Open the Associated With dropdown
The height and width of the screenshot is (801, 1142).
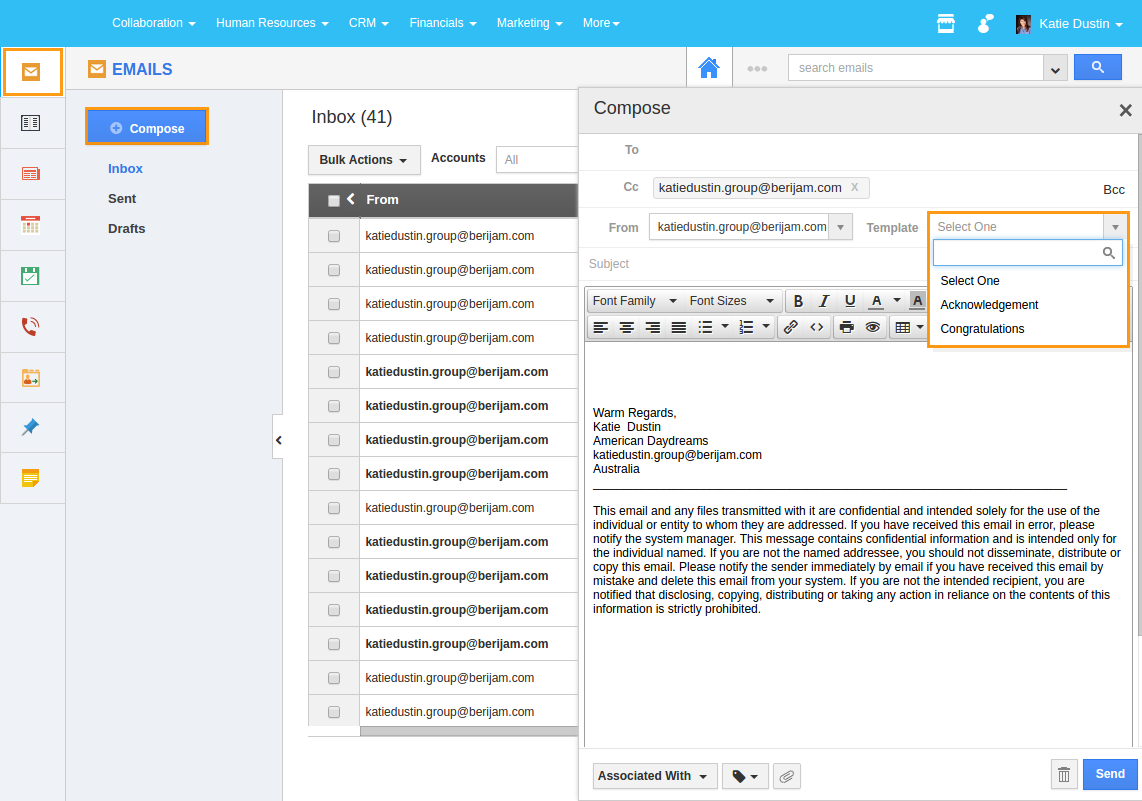[x=654, y=776]
